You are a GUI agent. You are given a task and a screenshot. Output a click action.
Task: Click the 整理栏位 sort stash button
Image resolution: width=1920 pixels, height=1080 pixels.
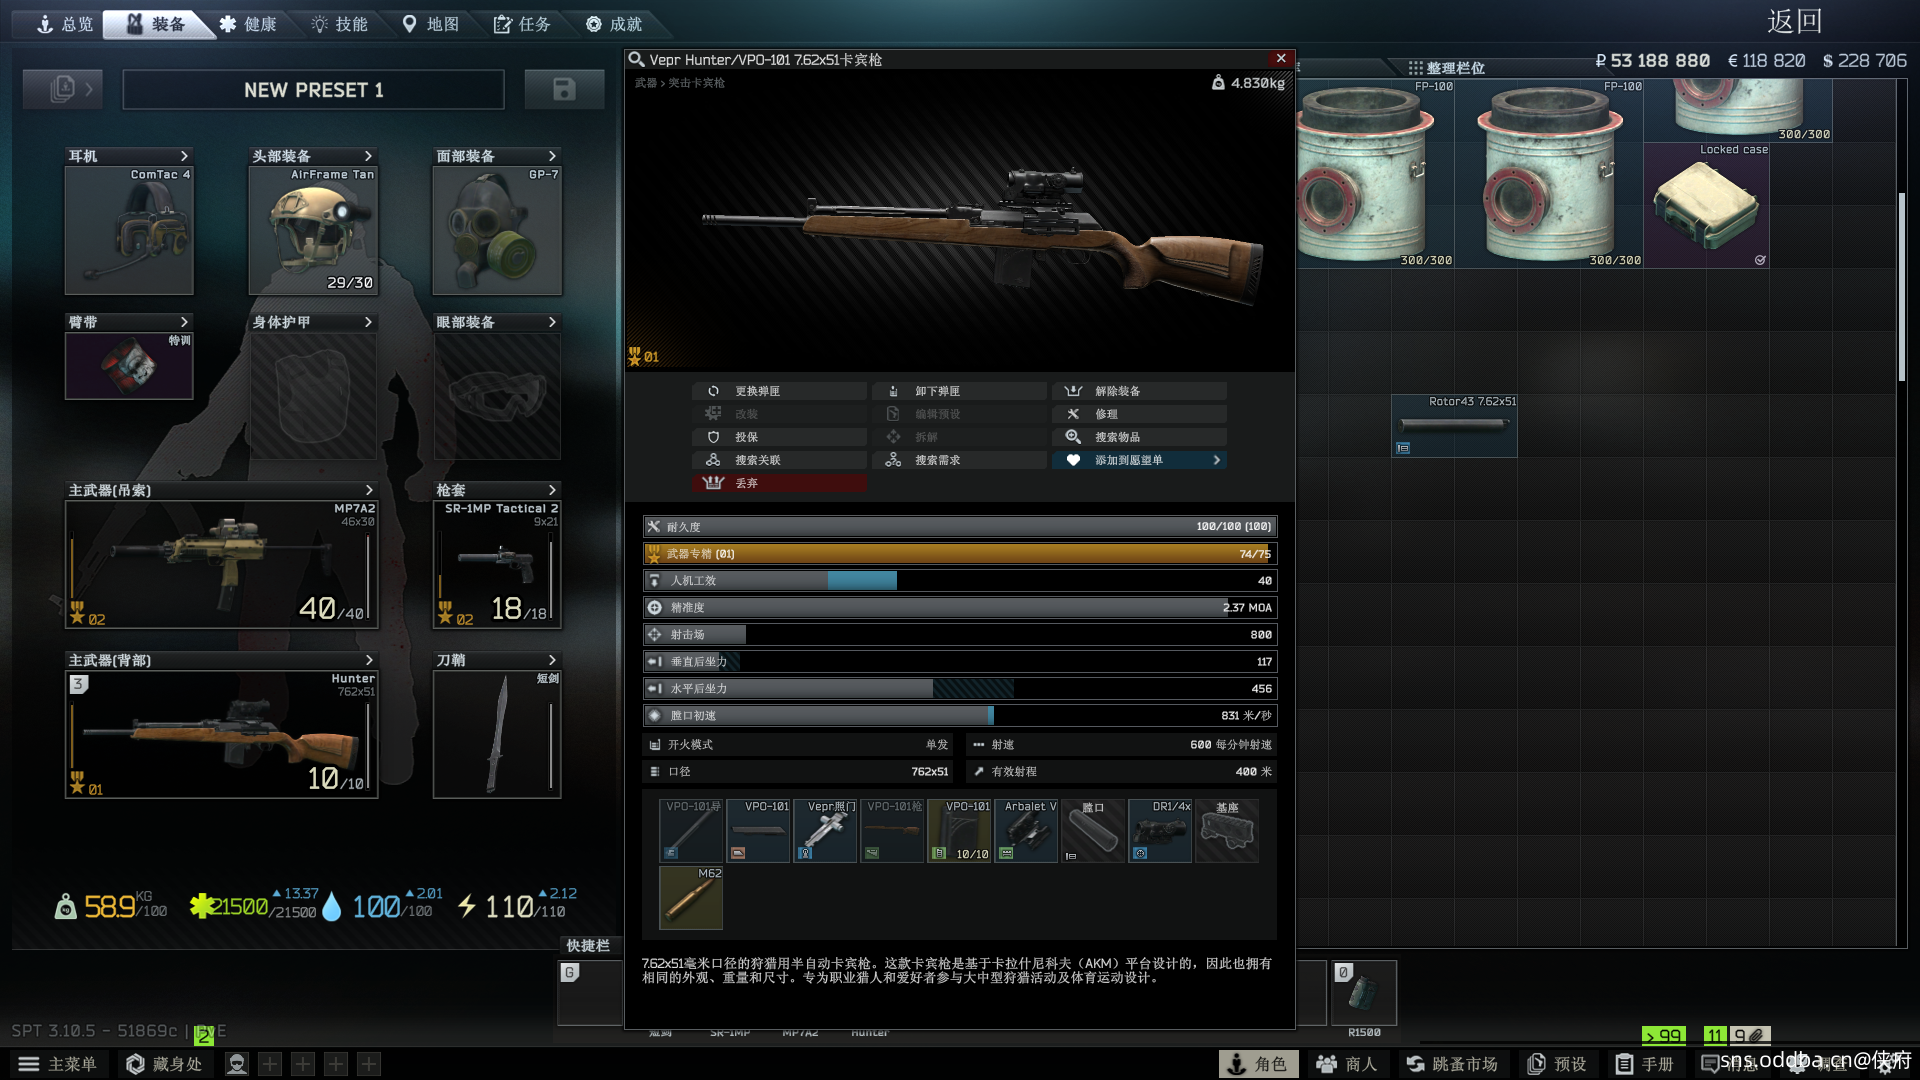coord(1446,68)
